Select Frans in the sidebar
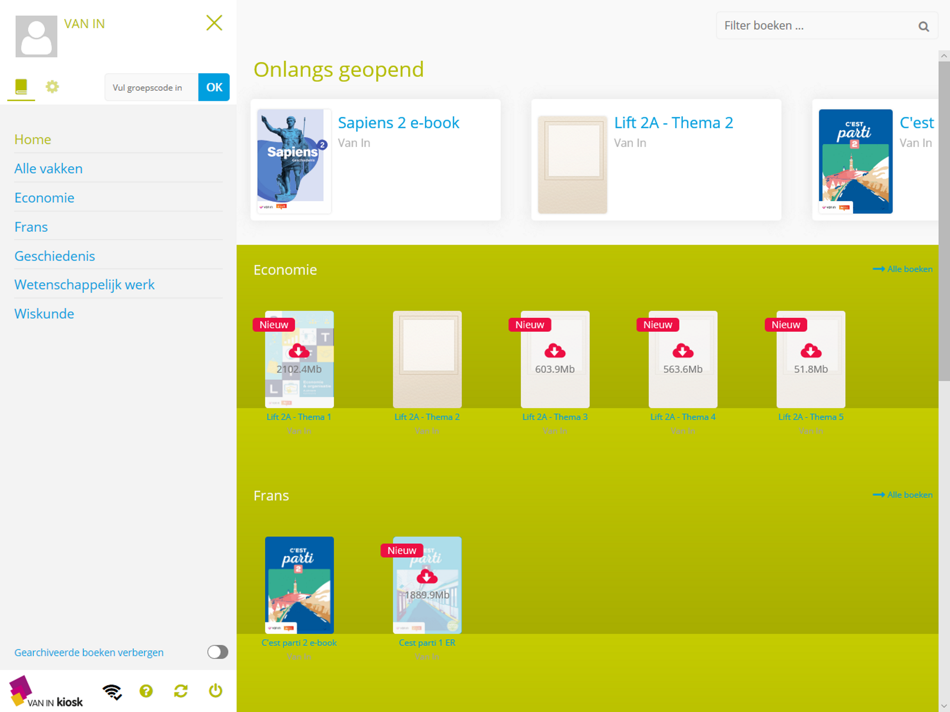 pyautogui.click(x=31, y=227)
